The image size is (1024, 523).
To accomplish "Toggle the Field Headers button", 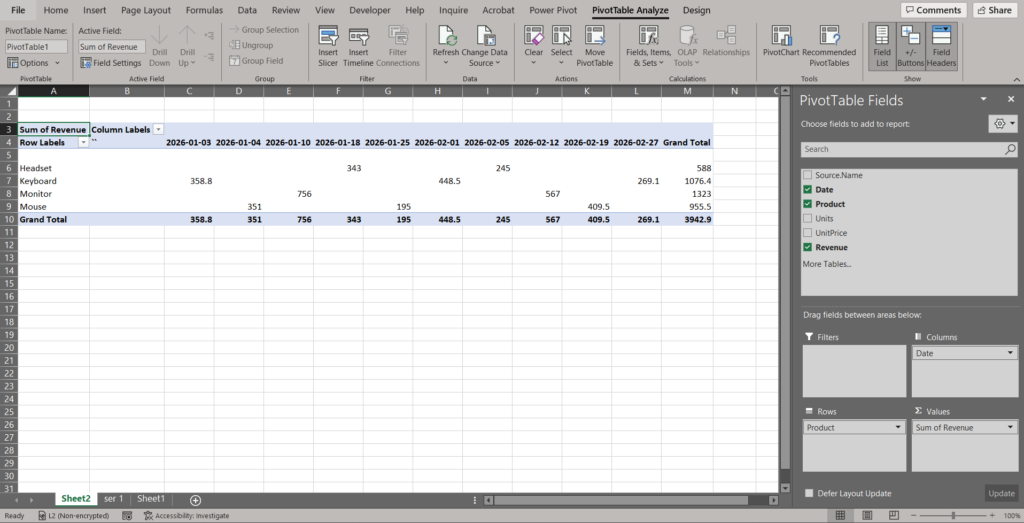I will [941, 45].
